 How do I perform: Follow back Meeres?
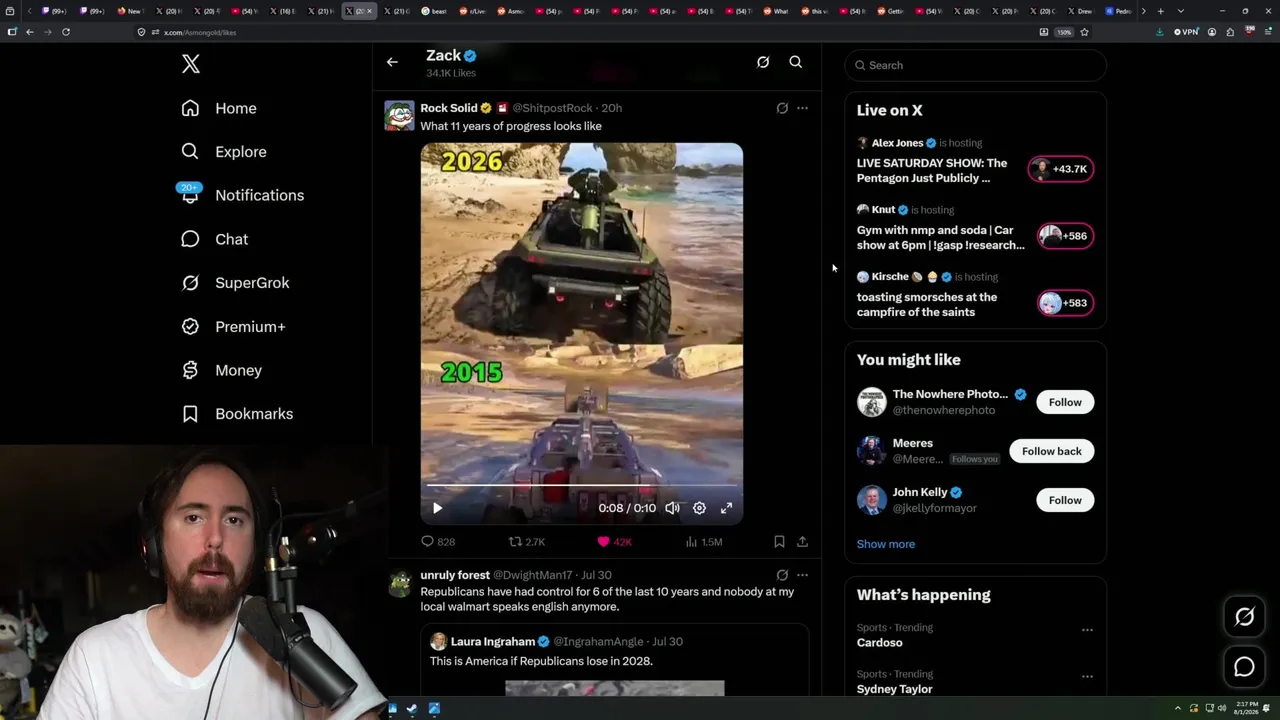1052,451
